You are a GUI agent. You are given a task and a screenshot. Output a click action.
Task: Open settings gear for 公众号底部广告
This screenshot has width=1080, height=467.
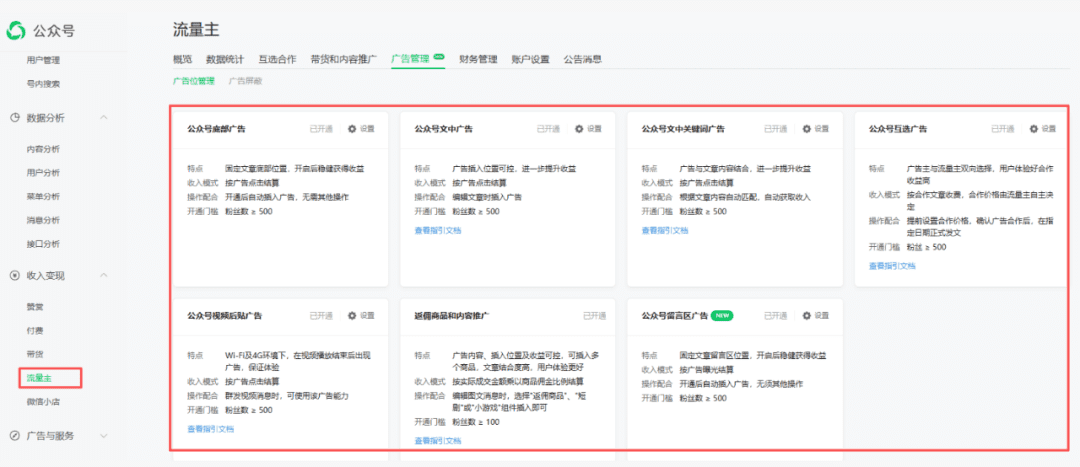352,129
